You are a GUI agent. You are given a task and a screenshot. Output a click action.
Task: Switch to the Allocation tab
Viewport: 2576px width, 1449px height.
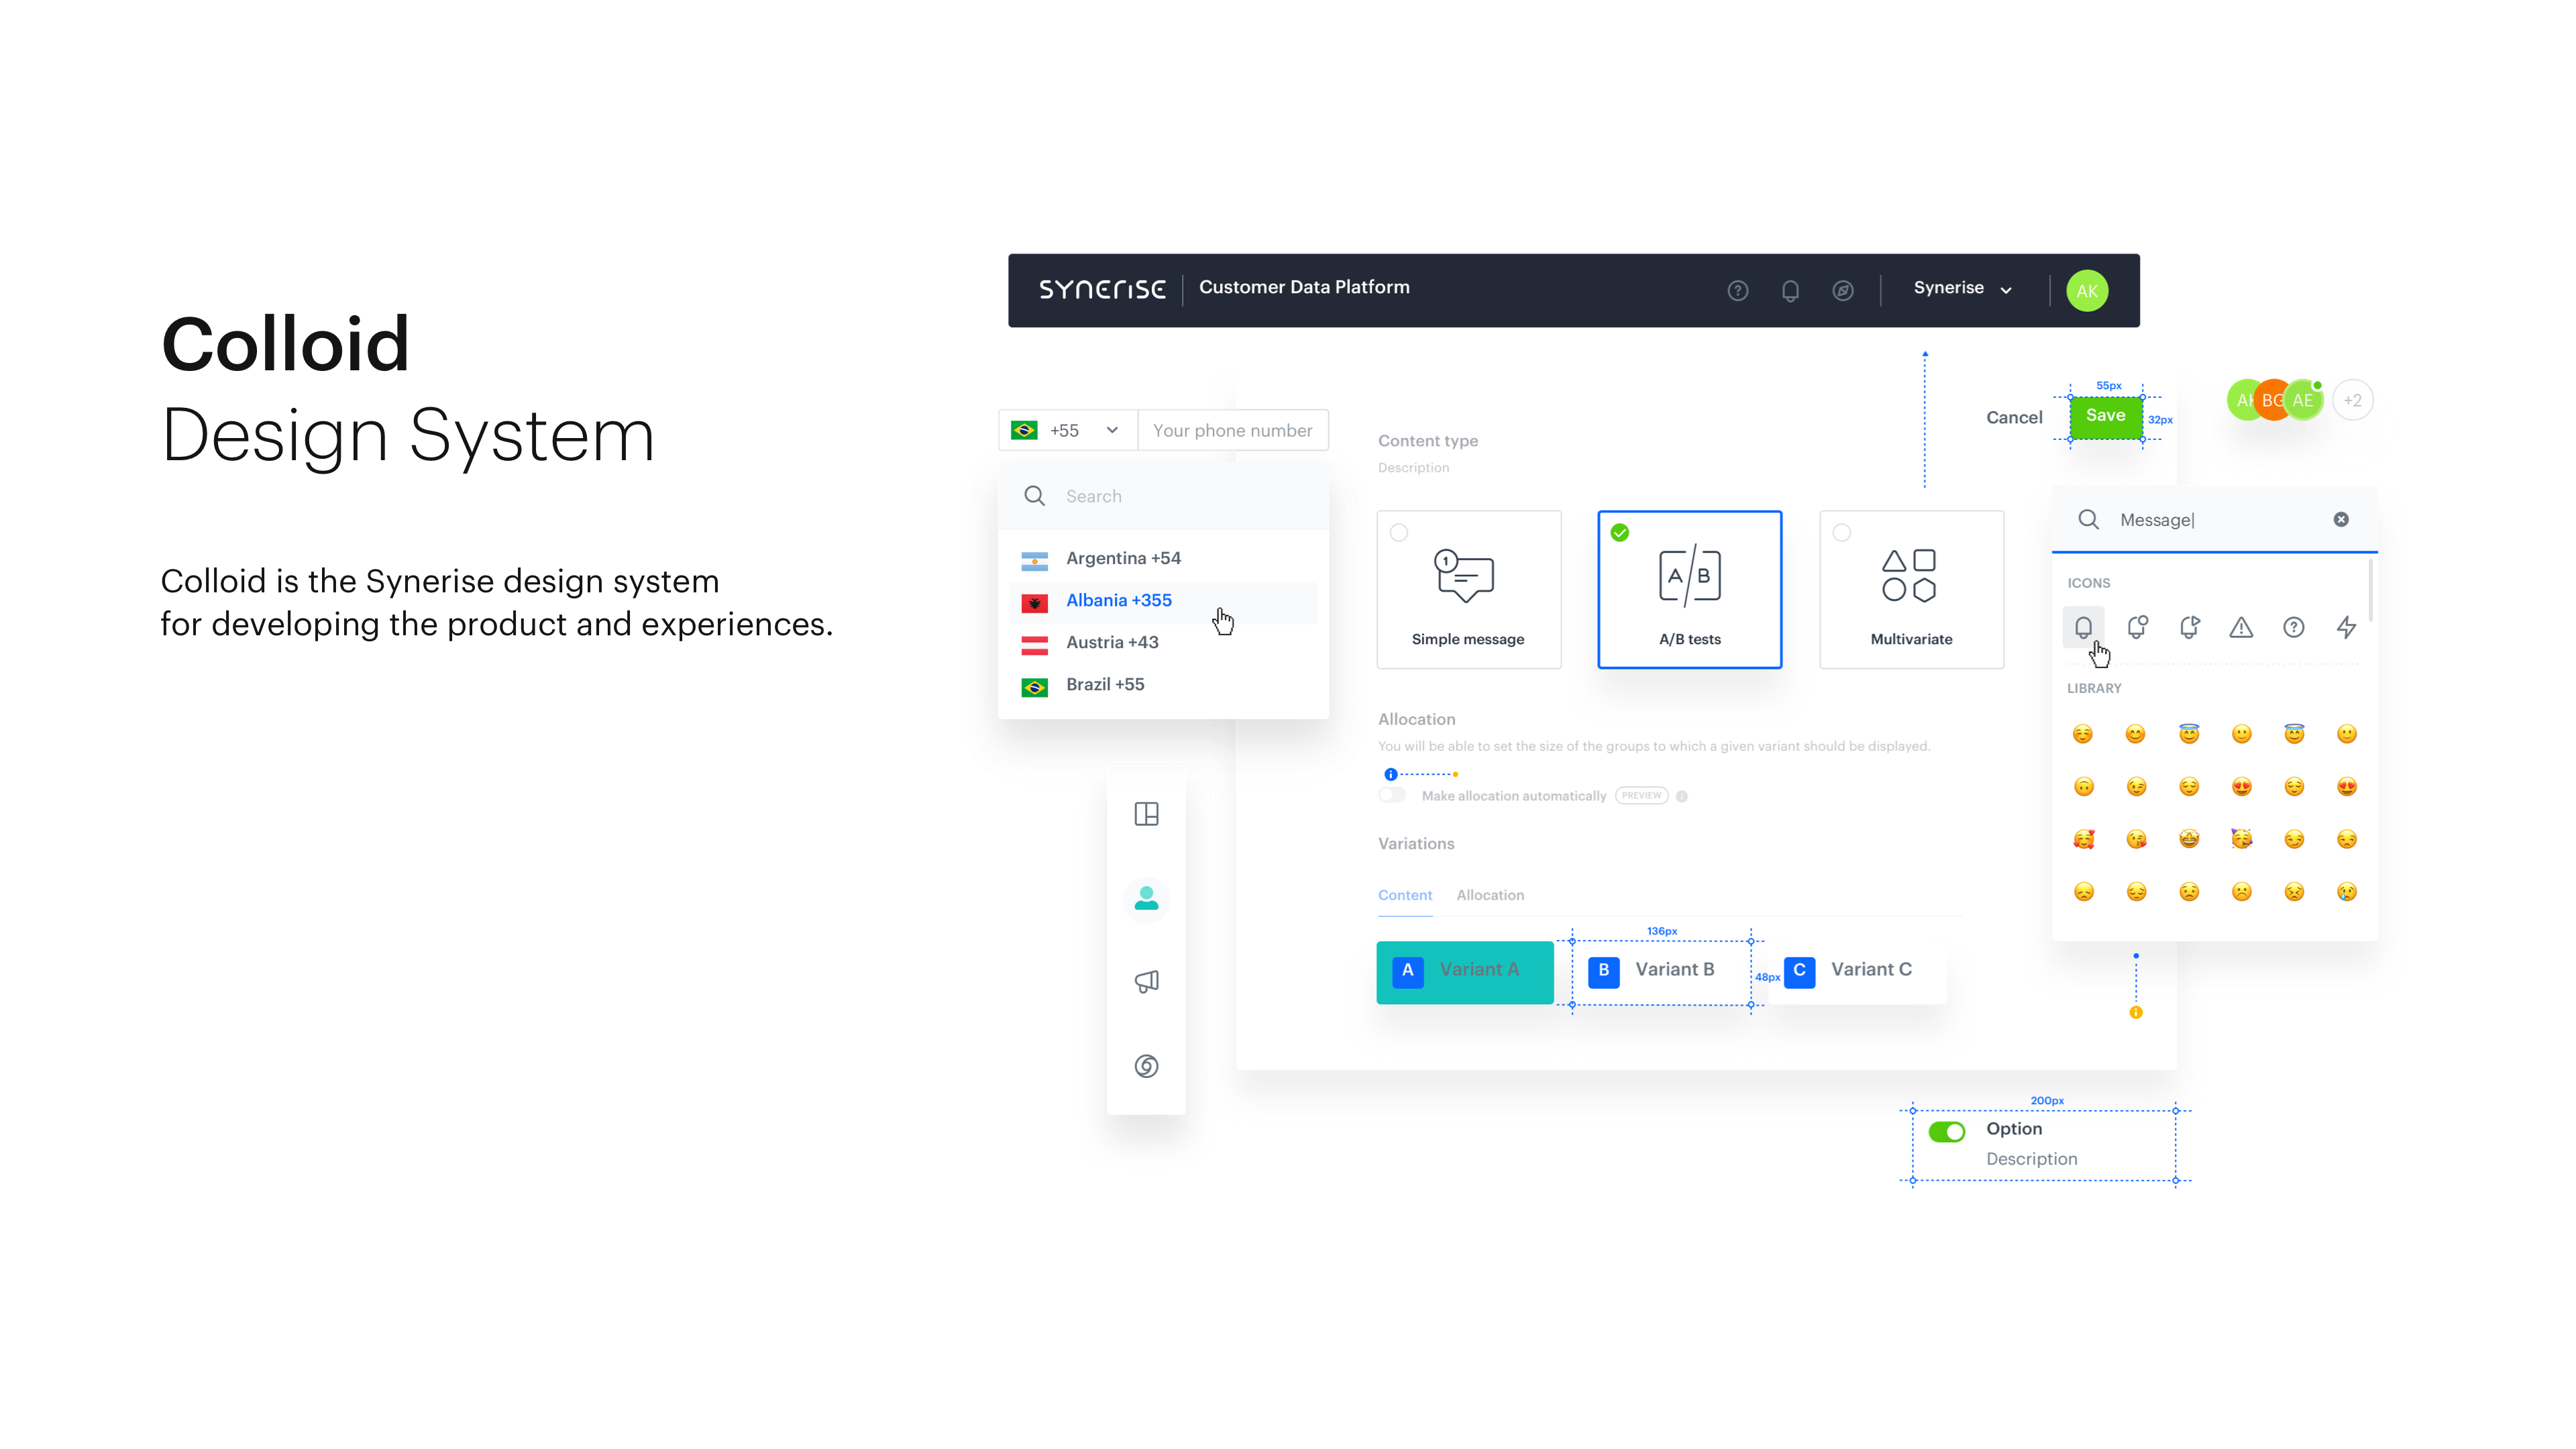coord(1490,895)
